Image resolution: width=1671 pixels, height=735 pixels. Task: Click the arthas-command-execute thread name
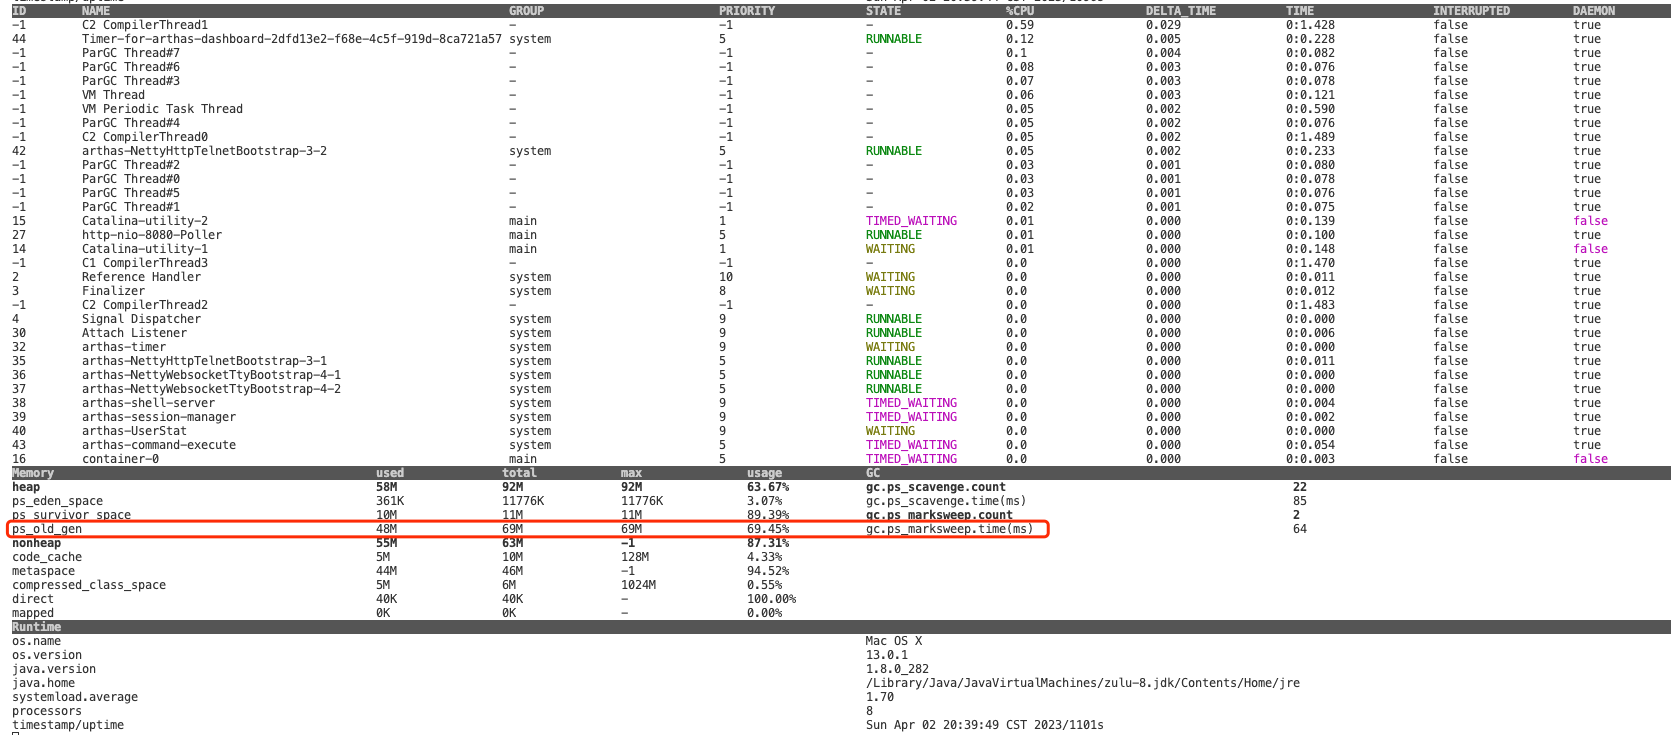pyautogui.click(x=159, y=445)
